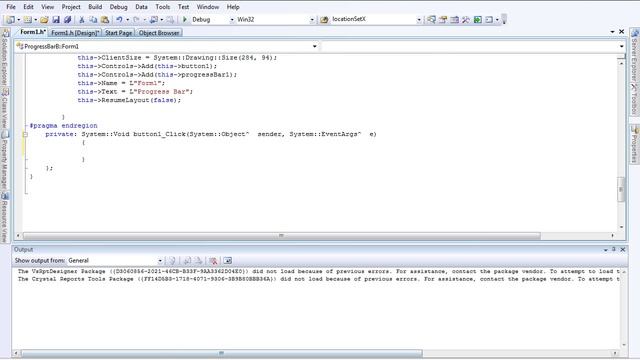The width and height of the screenshot is (640, 360).
Task: Undo the last edit with the Undo icon
Action: [x=119, y=20]
